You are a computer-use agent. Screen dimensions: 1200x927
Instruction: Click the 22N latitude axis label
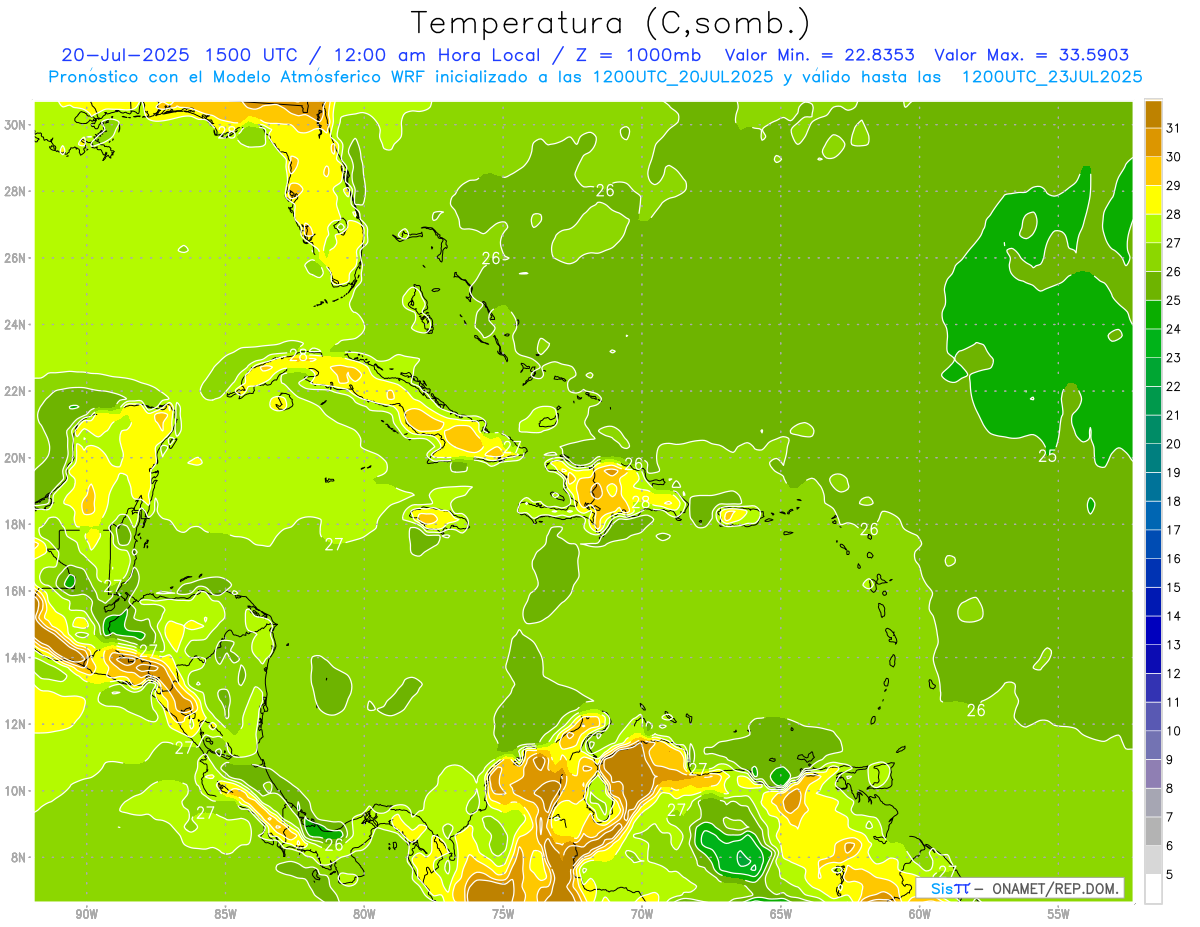(15, 391)
